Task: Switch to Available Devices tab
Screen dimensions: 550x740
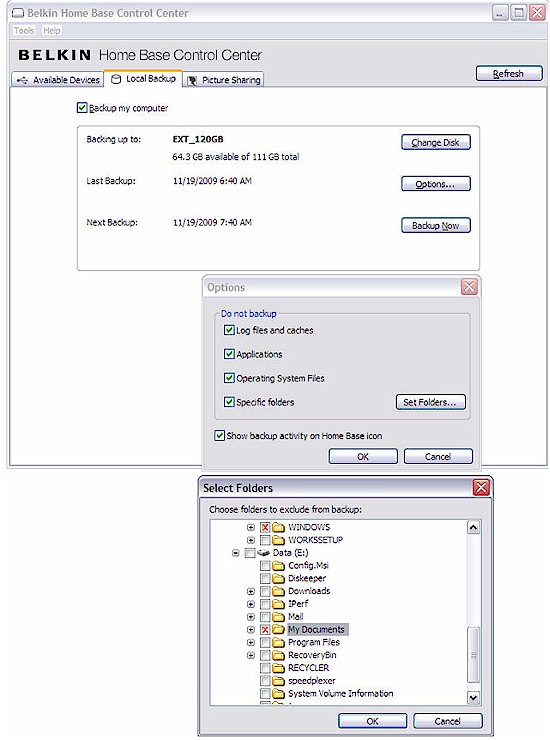Action: (x=58, y=80)
